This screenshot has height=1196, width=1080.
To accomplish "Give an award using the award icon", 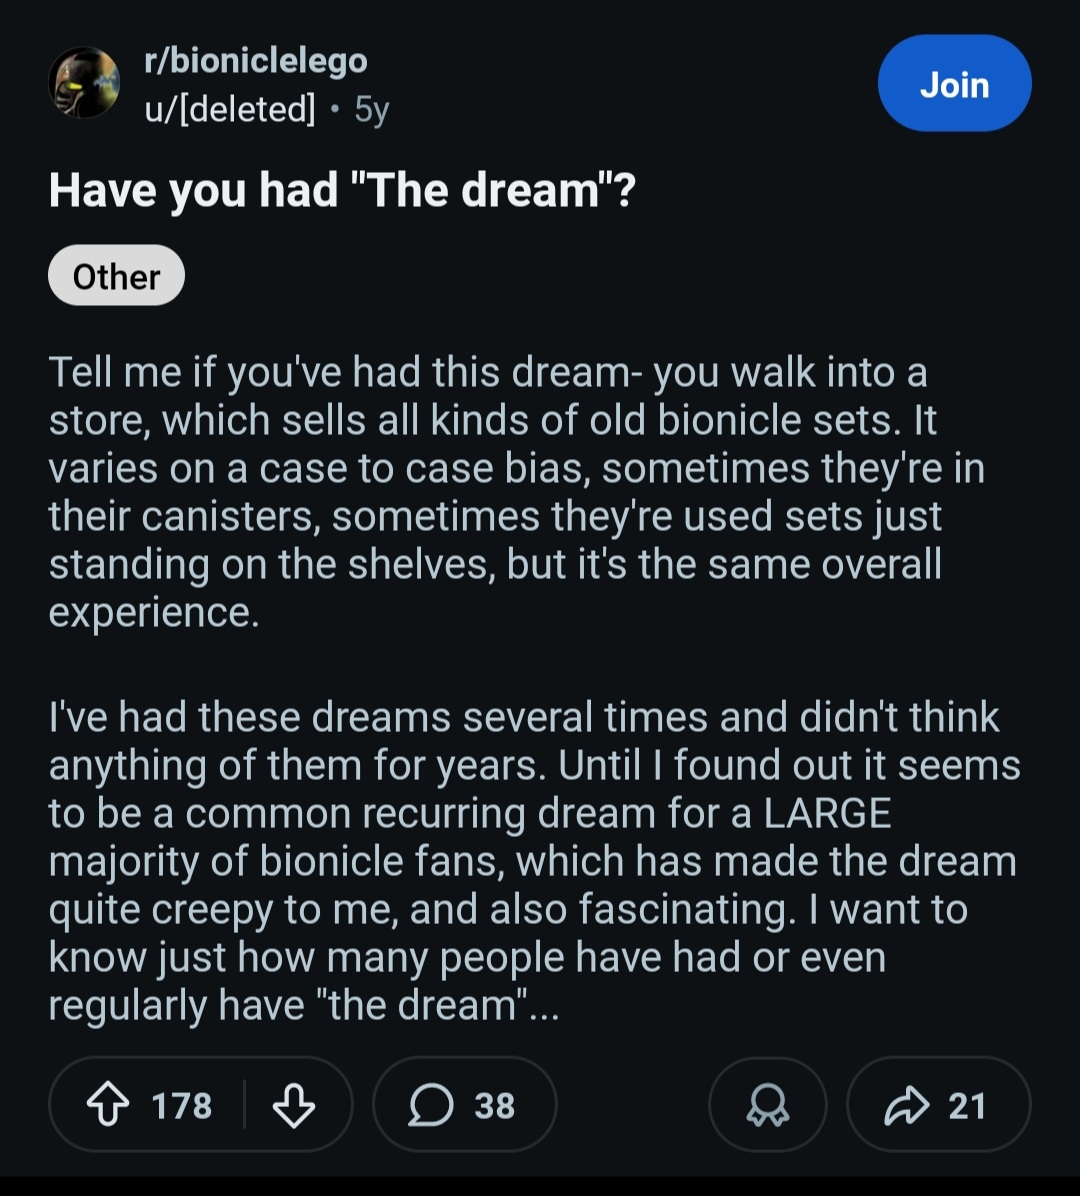I will [x=767, y=1105].
